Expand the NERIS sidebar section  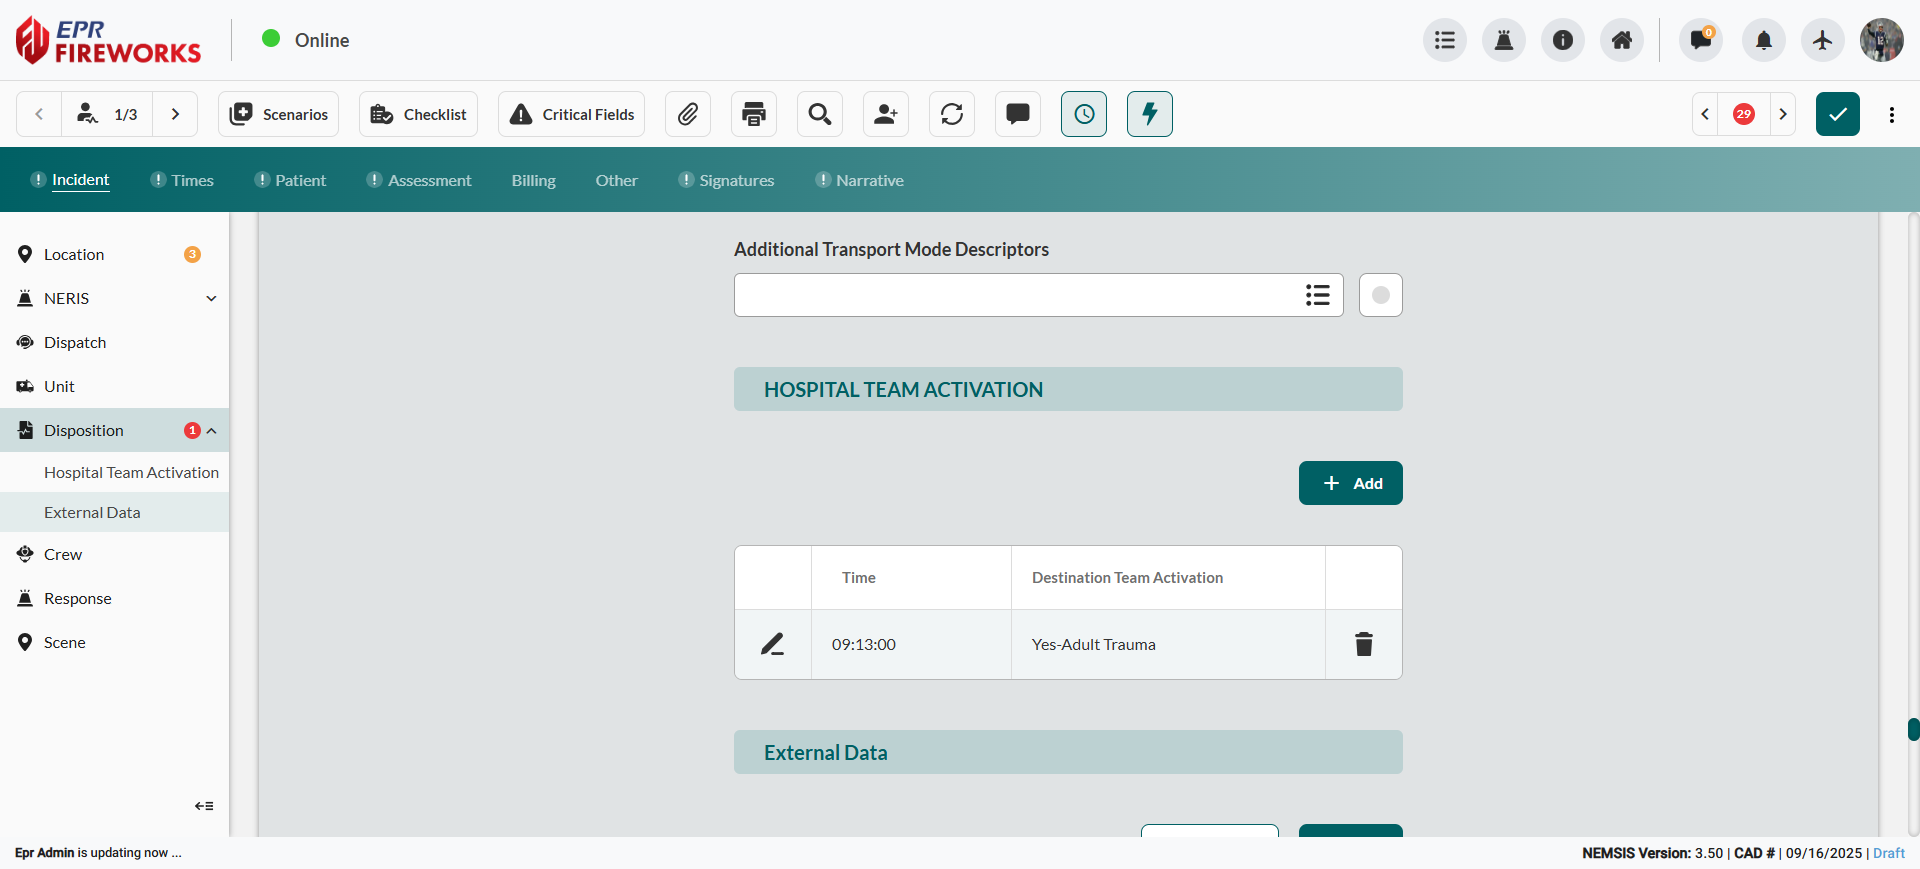pos(211,298)
